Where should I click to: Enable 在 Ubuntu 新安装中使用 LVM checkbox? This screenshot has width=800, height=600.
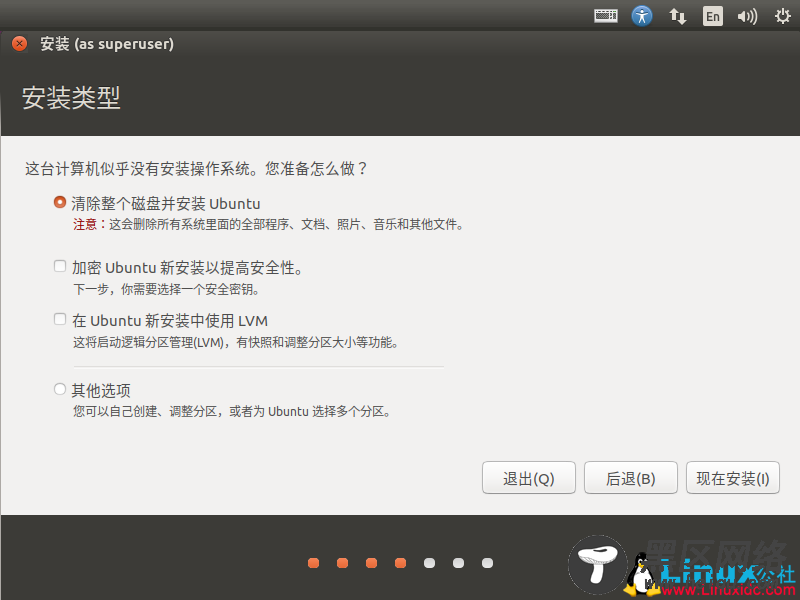click(x=60, y=319)
